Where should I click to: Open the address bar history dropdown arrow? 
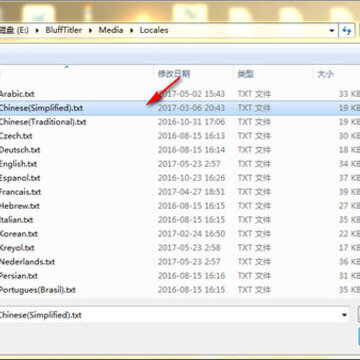point(332,31)
